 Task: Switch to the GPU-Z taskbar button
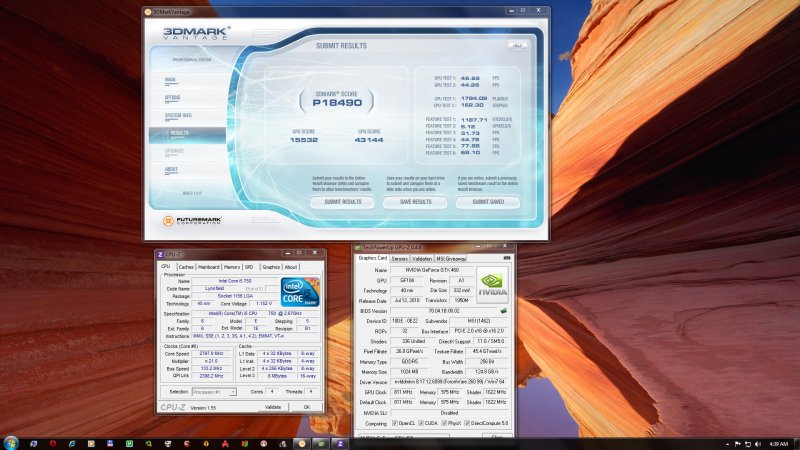point(321,443)
